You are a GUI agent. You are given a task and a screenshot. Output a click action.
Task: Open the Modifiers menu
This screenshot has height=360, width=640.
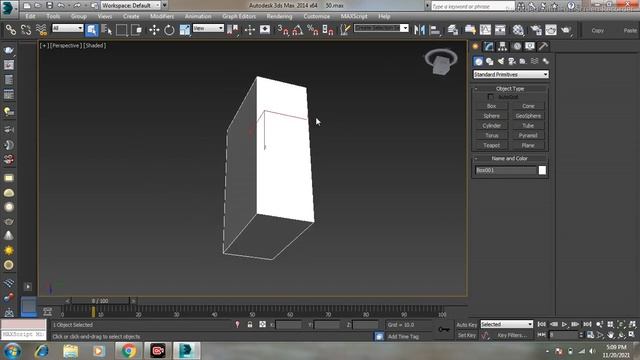(x=162, y=16)
